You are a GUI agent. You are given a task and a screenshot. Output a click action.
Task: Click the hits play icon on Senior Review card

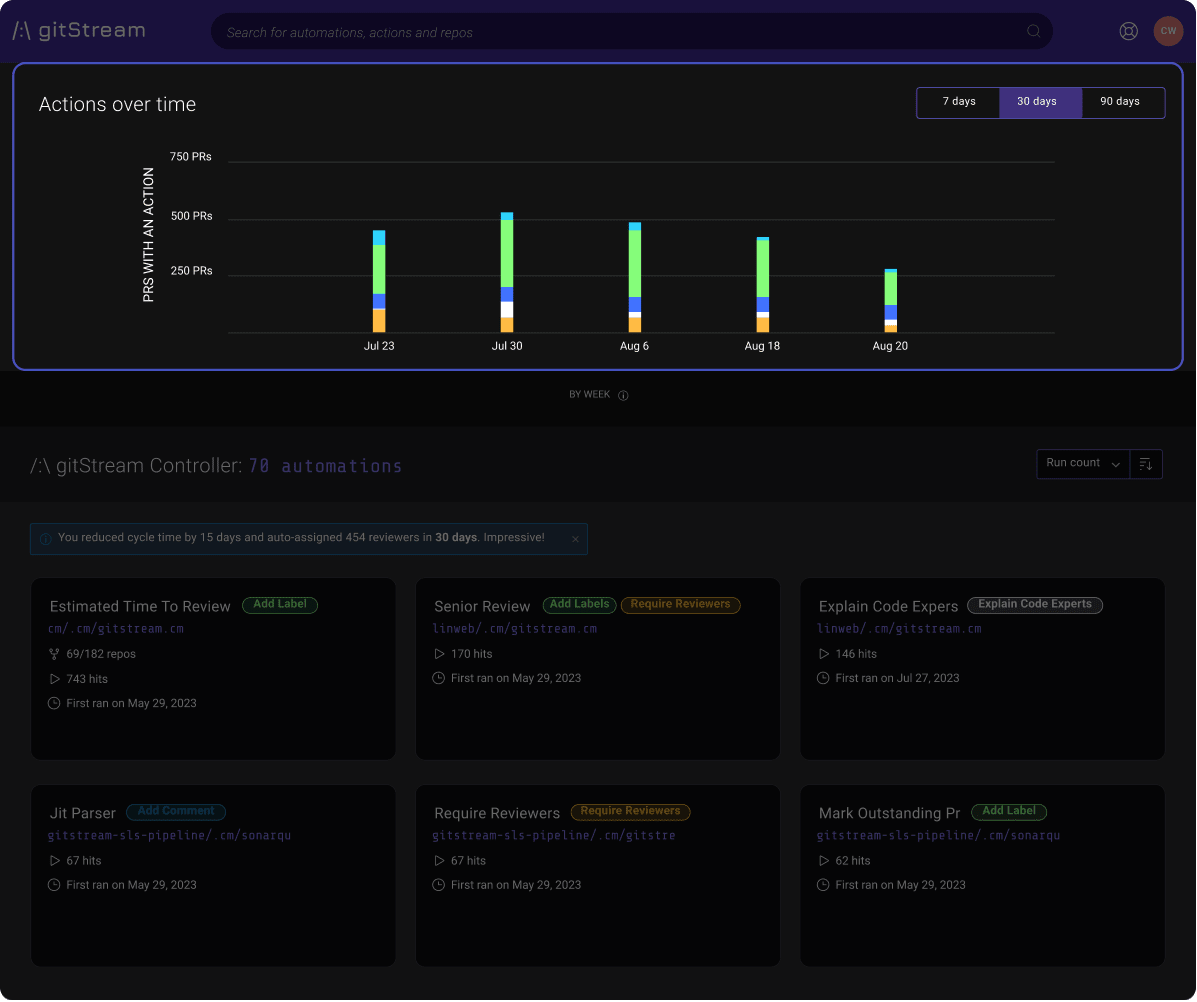click(438, 654)
